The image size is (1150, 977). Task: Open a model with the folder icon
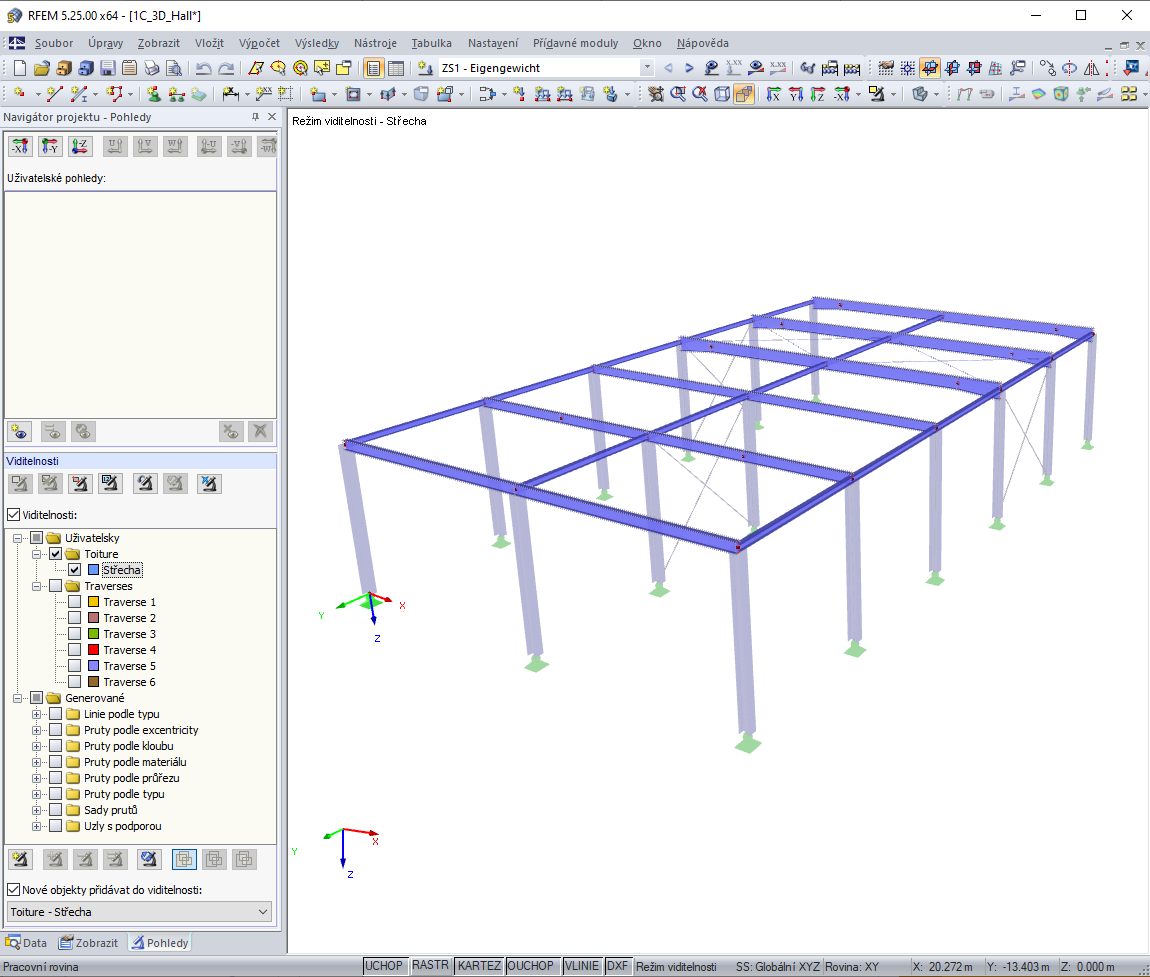[42, 68]
